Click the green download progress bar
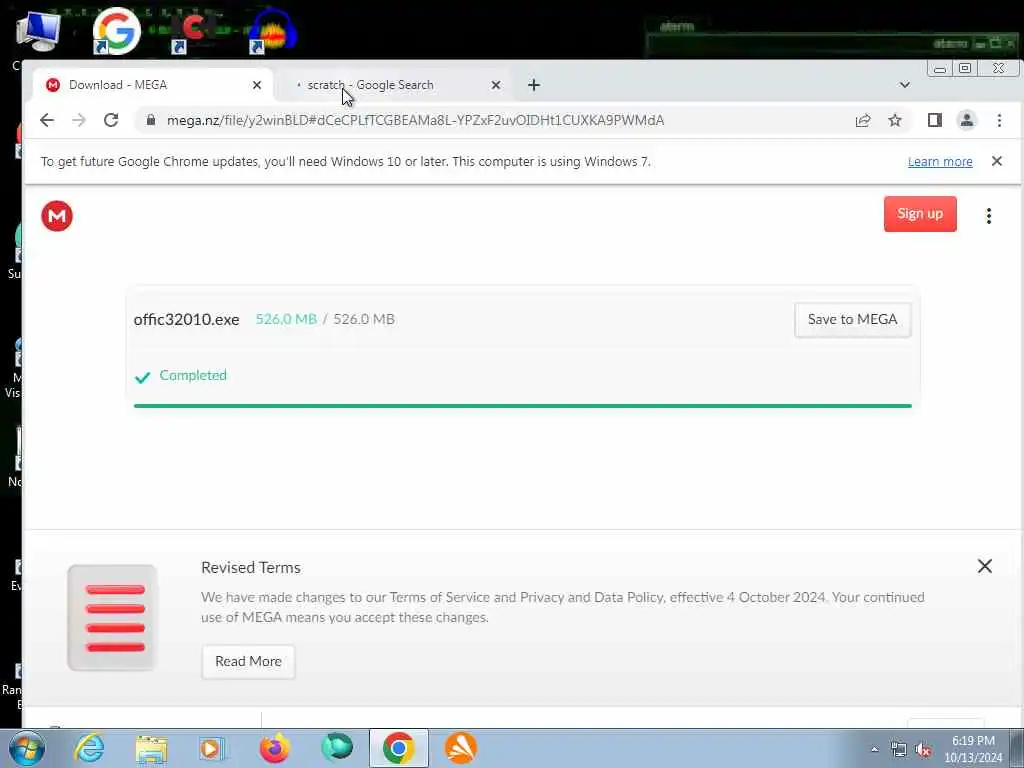Image resolution: width=1024 pixels, height=768 pixels. click(522, 406)
